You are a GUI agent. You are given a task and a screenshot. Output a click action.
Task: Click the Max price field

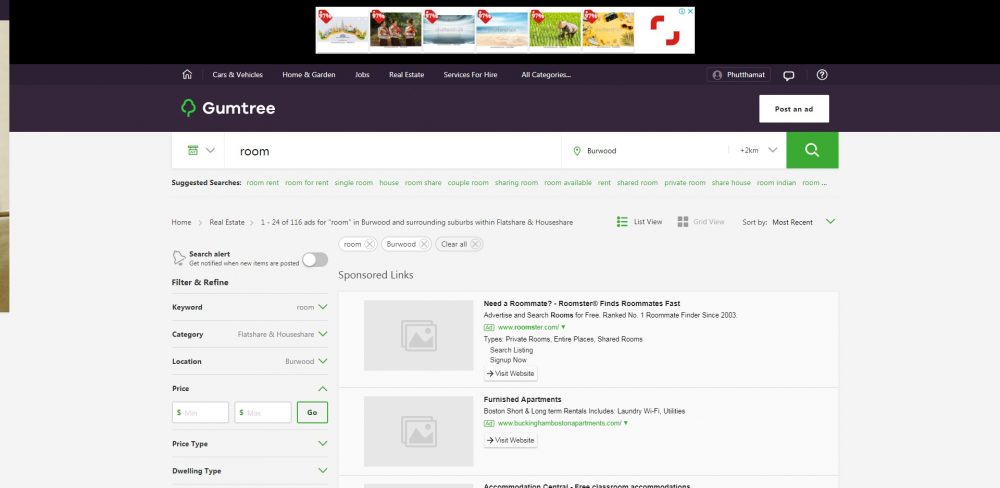click(263, 412)
